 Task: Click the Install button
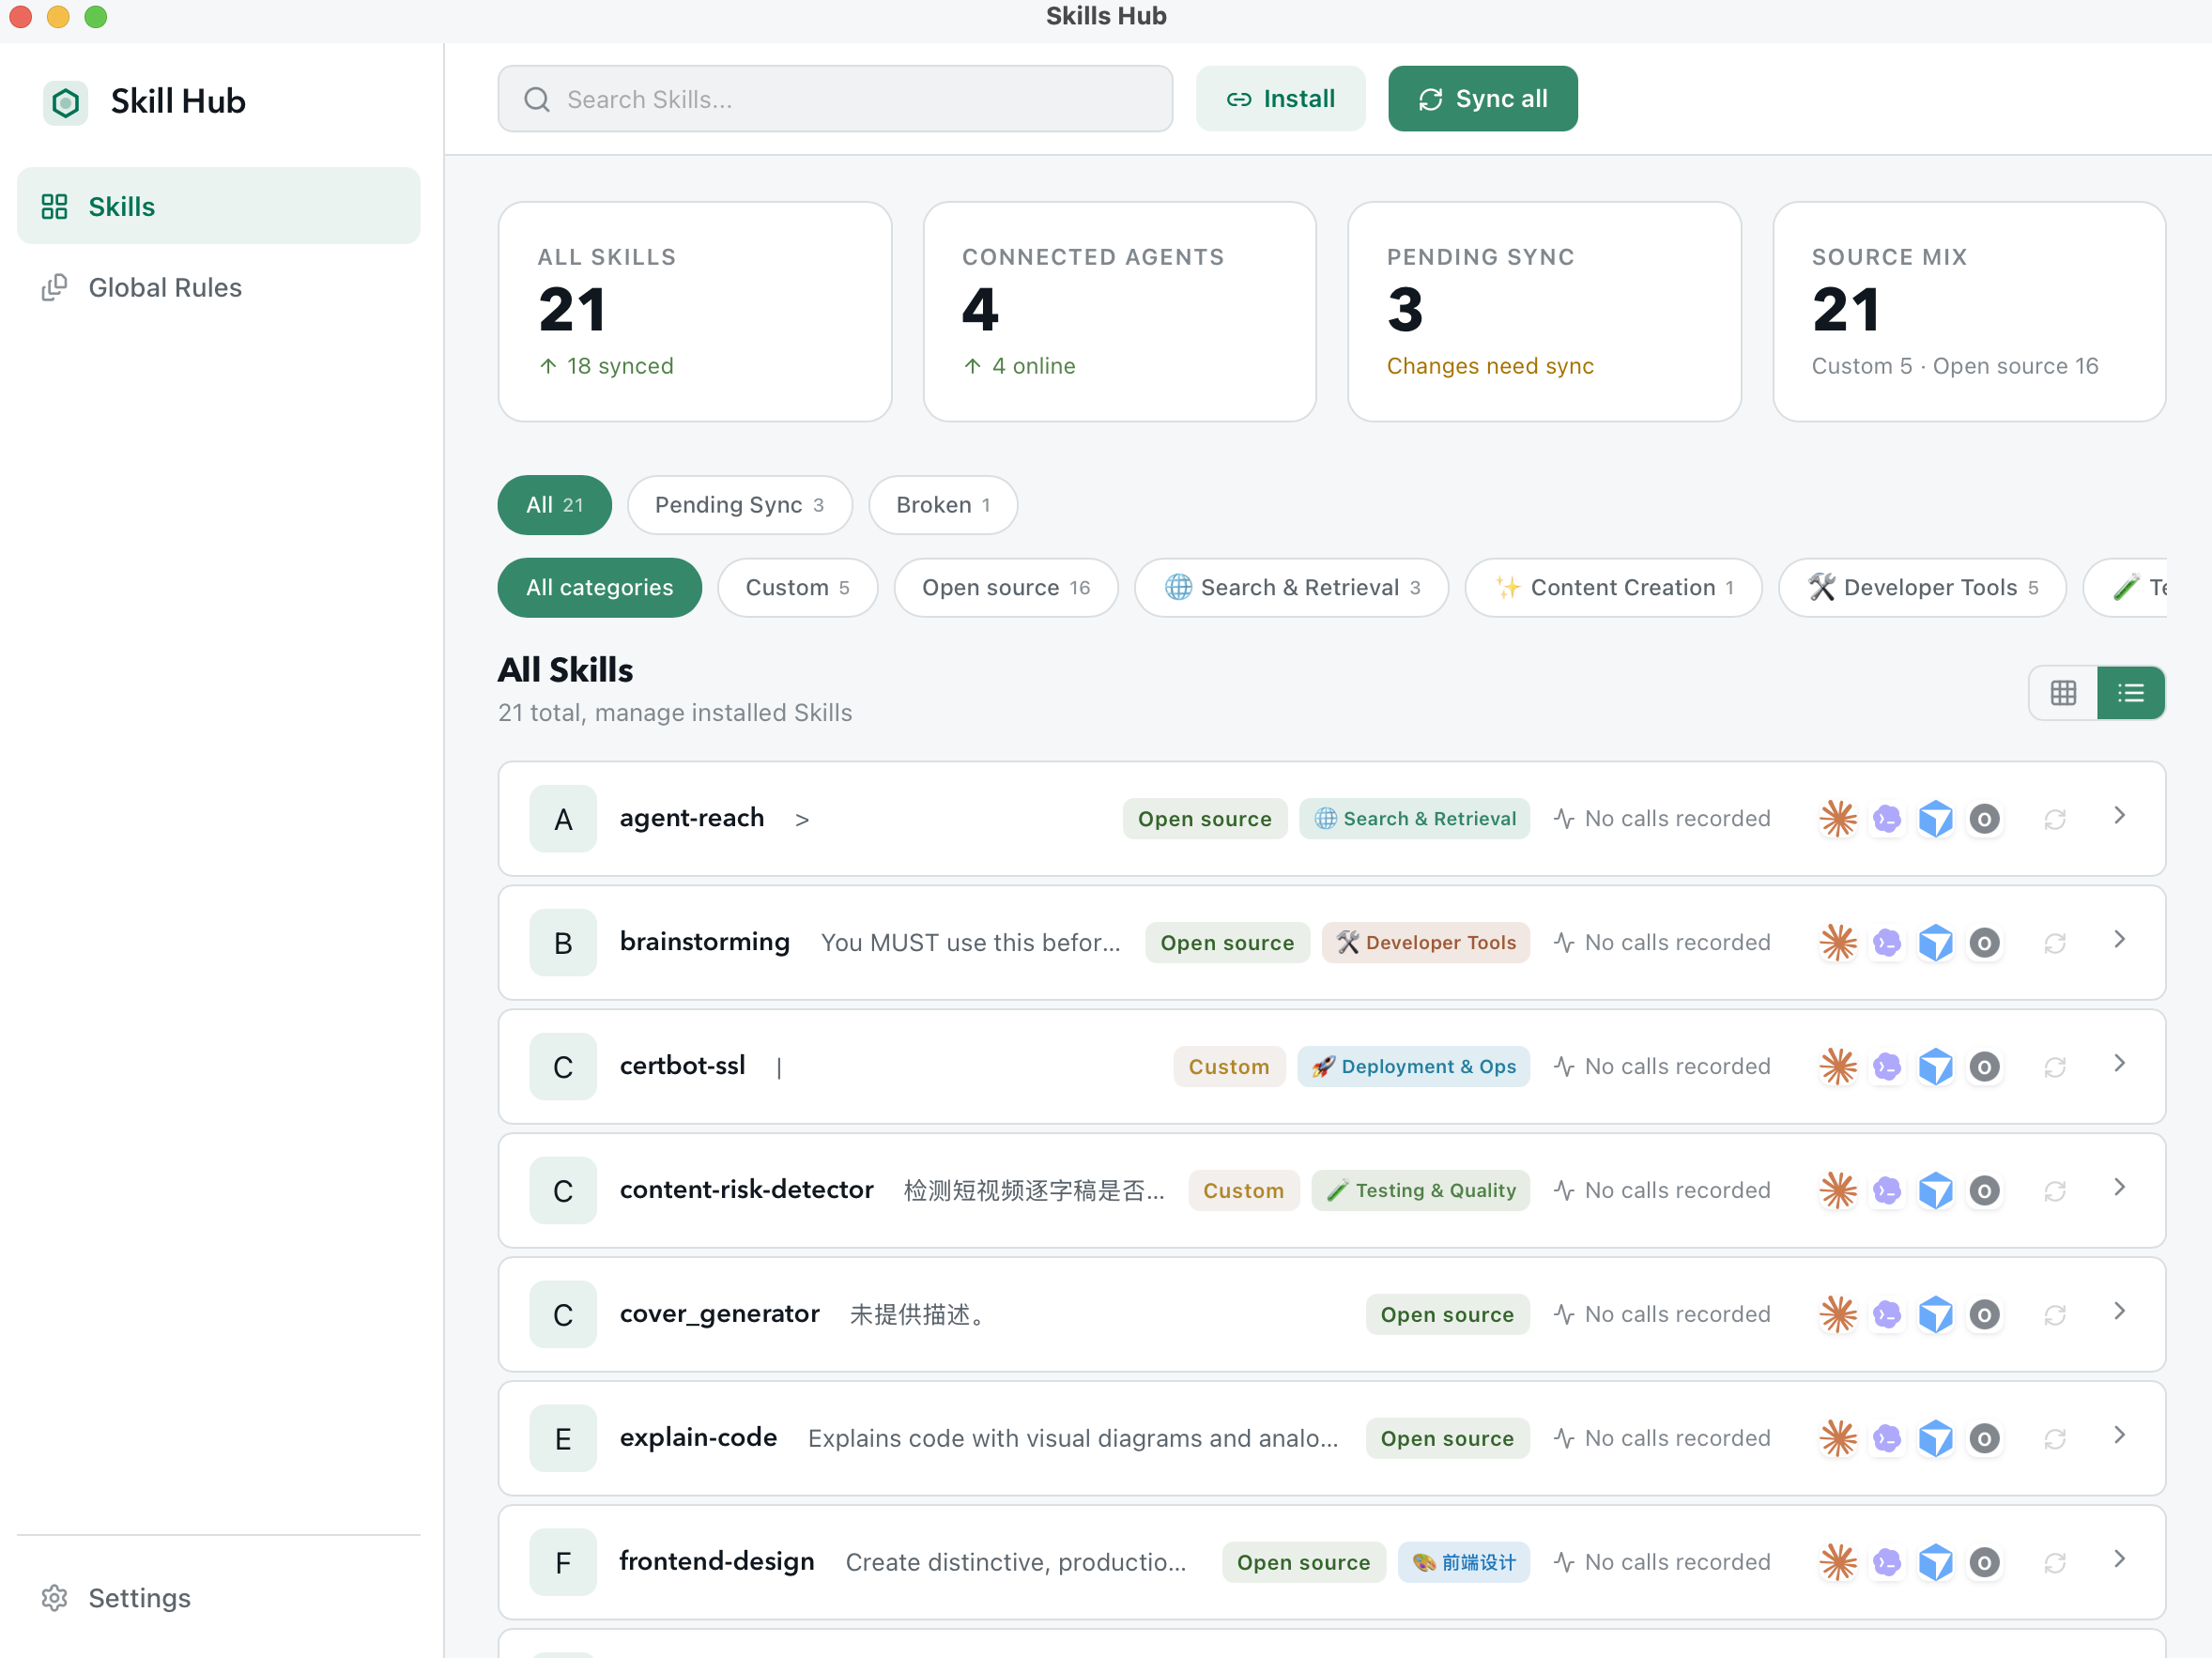click(1281, 99)
